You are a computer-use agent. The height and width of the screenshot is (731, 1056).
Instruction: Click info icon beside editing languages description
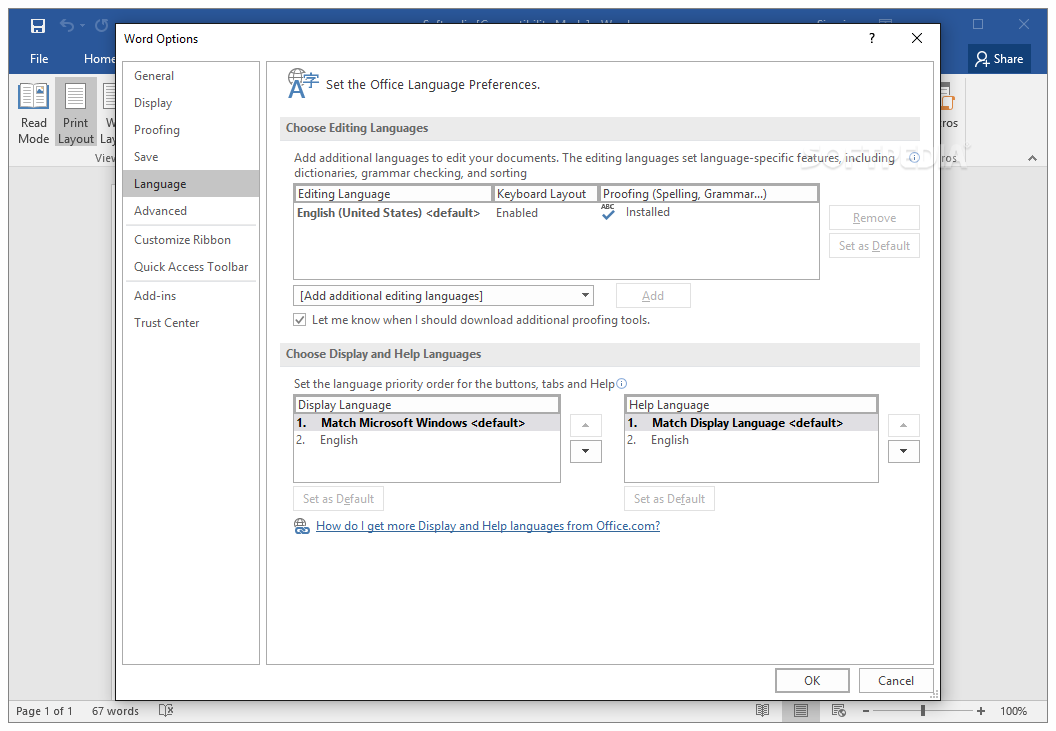point(915,158)
